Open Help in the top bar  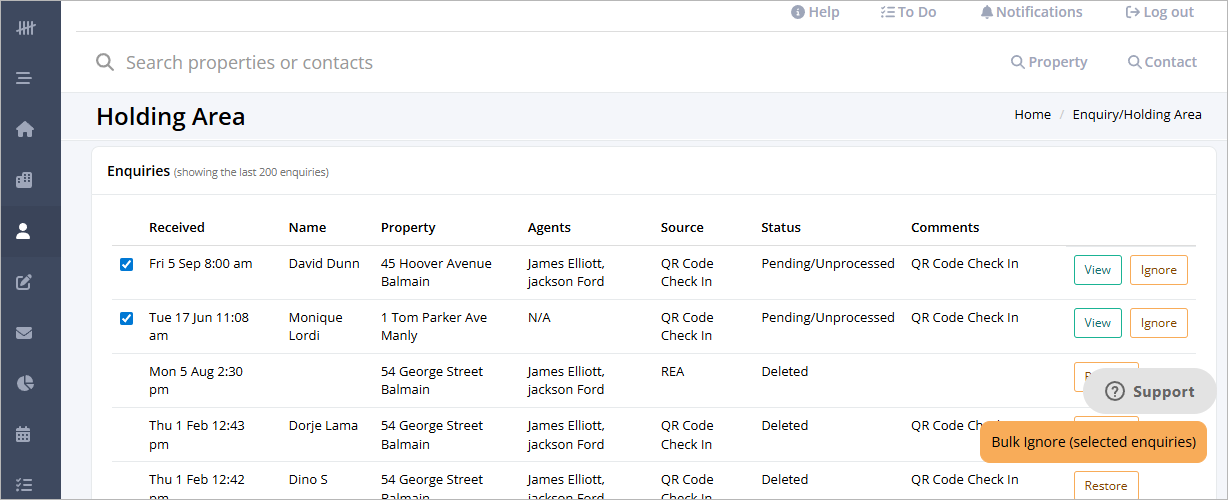pyautogui.click(x=815, y=12)
